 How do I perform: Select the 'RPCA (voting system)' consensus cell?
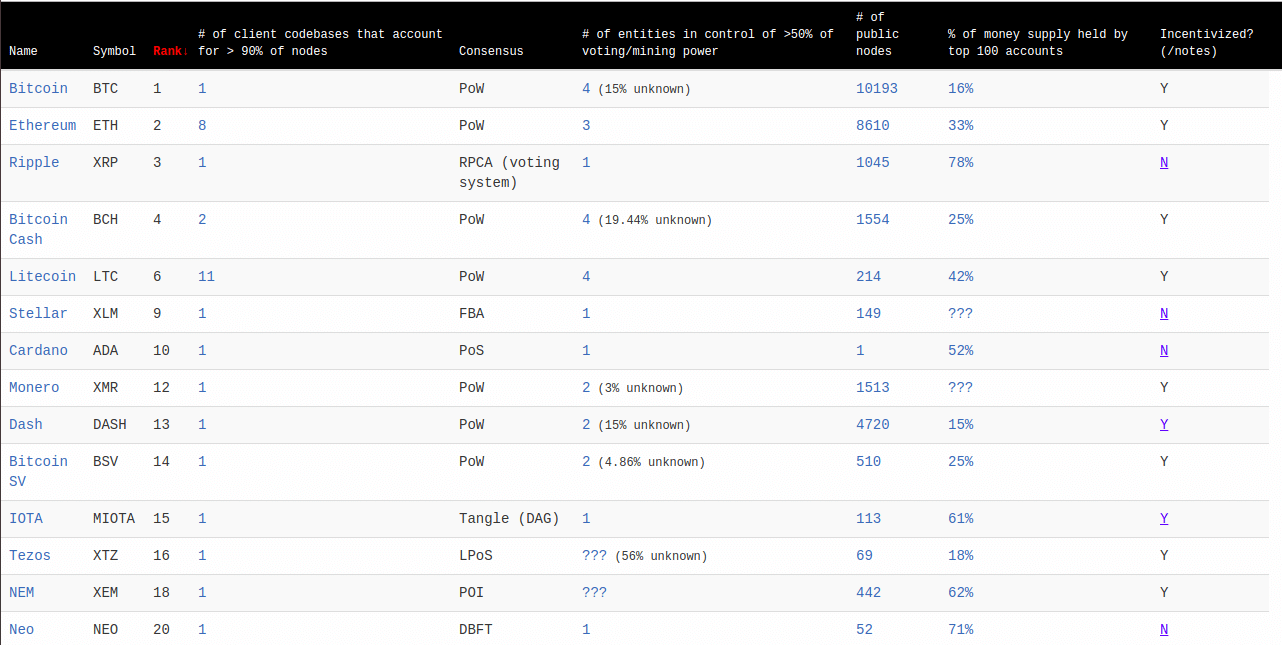tap(509, 172)
